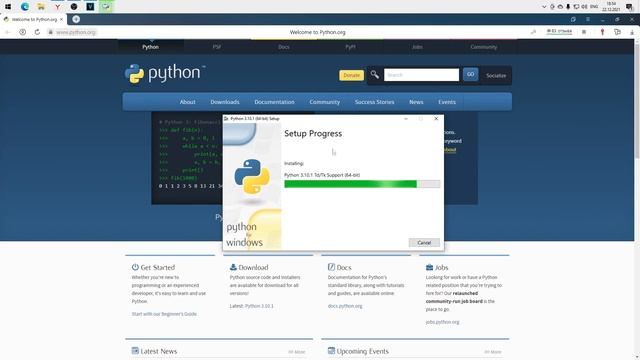This screenshot has height=360, width=640.
Task: Select the PSF top navigation tab
Action: (217, 47)
